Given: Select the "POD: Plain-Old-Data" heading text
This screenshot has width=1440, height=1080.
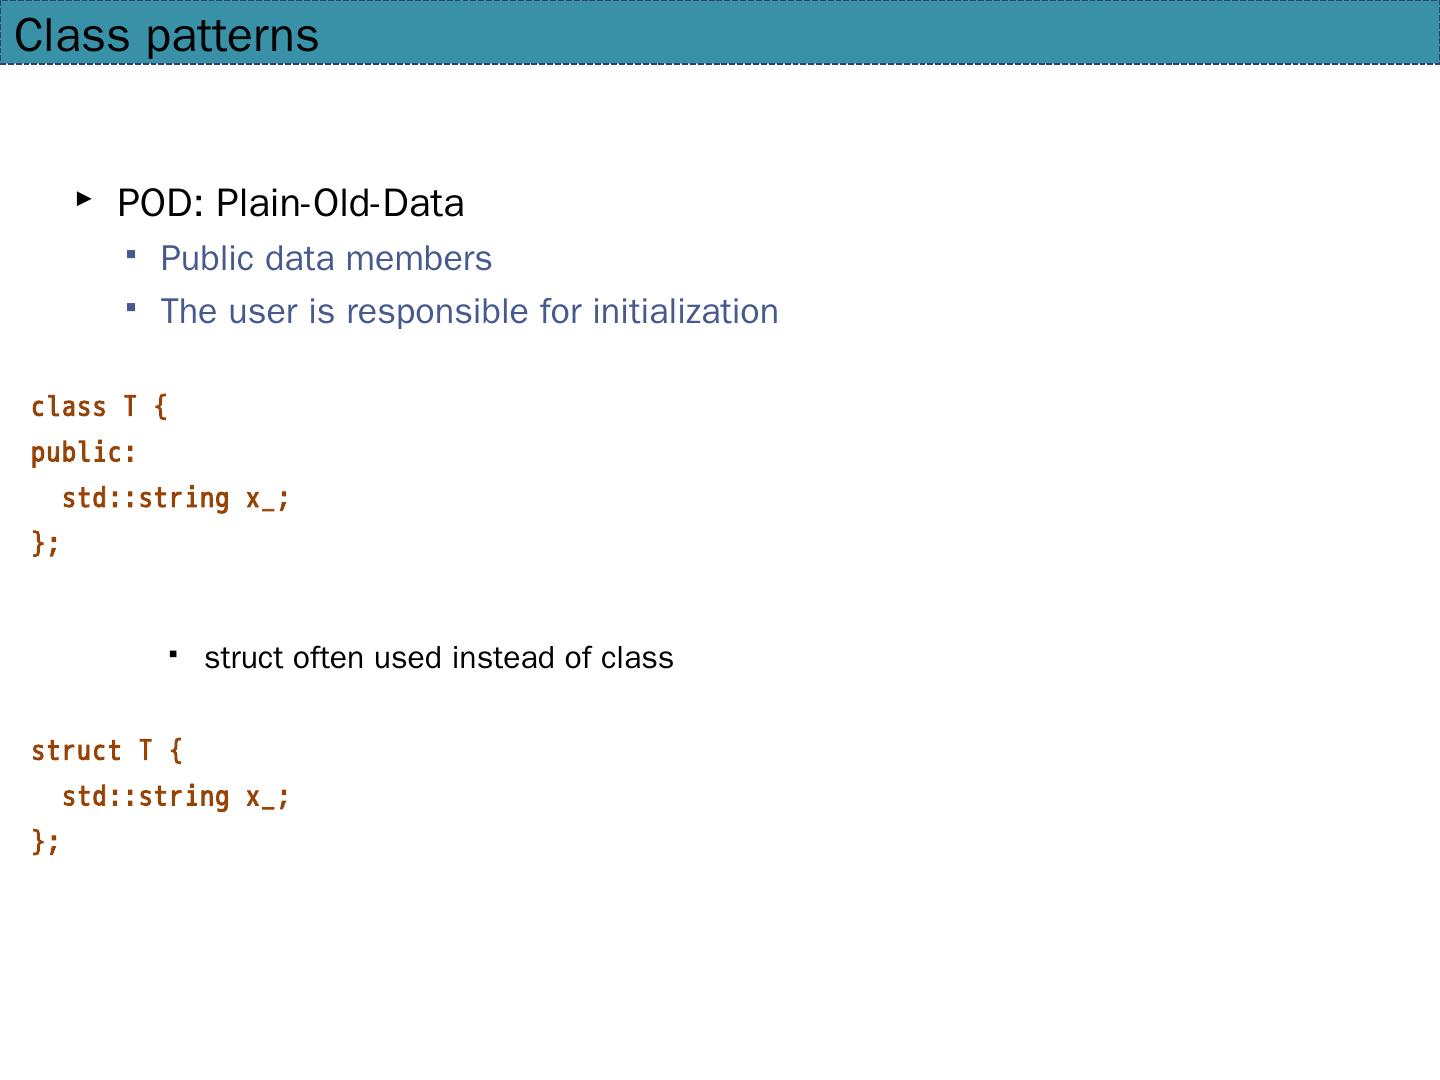Looking at the screenshot, I should click(290, 203).
